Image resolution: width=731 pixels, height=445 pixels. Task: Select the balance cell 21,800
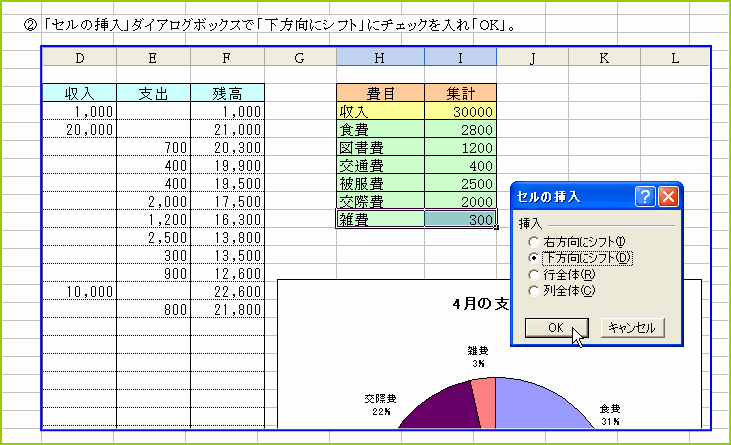(228, 309)
